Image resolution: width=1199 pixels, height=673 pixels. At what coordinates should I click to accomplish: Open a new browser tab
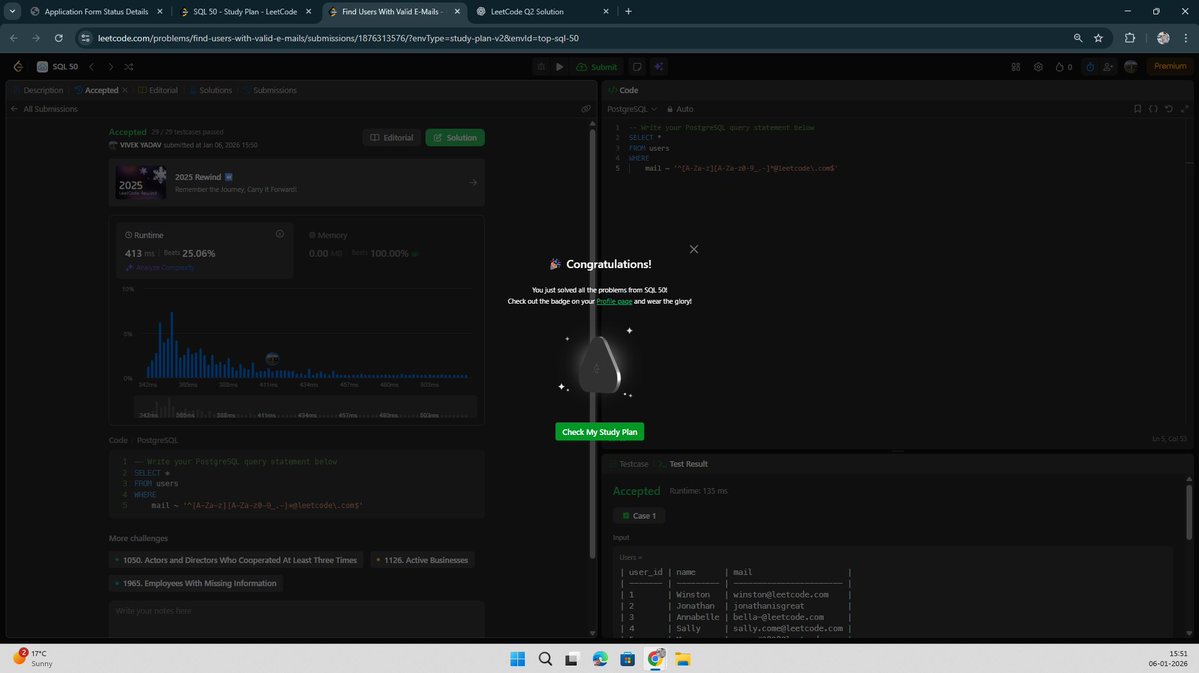[x=629, y=11]
